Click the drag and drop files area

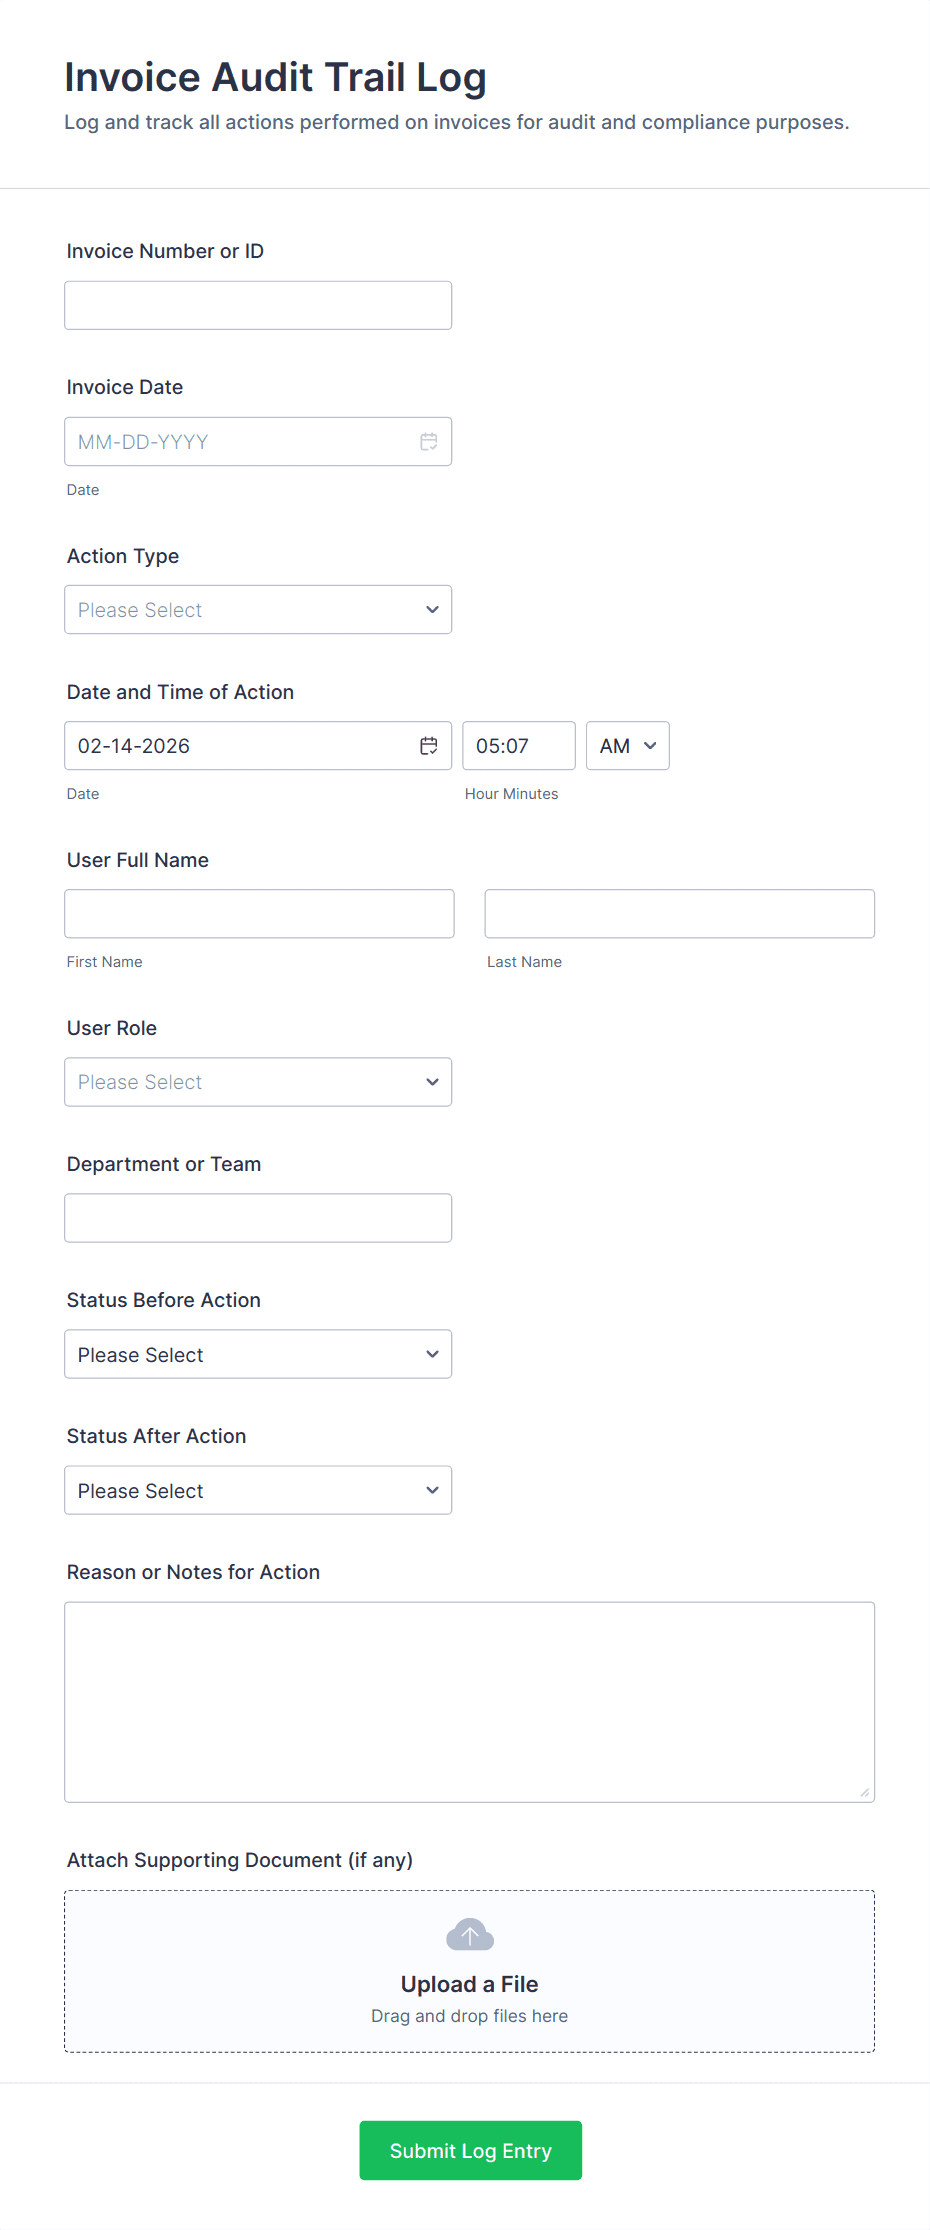point(469,2016)
